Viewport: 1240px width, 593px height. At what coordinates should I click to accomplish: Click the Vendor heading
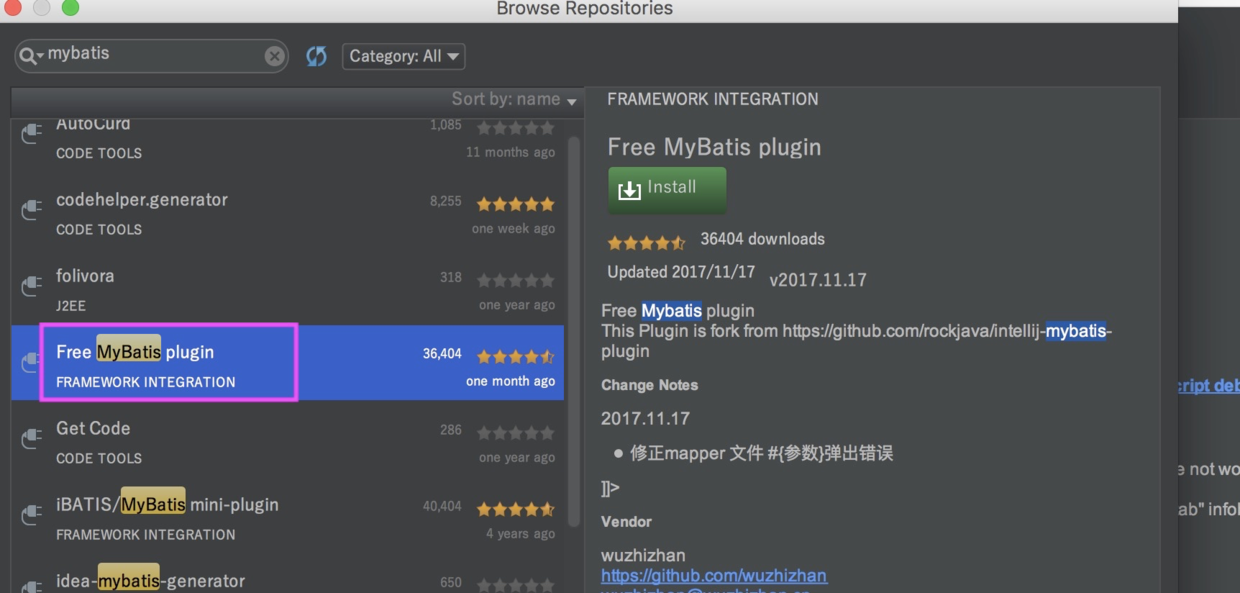(x=626, y=522)
